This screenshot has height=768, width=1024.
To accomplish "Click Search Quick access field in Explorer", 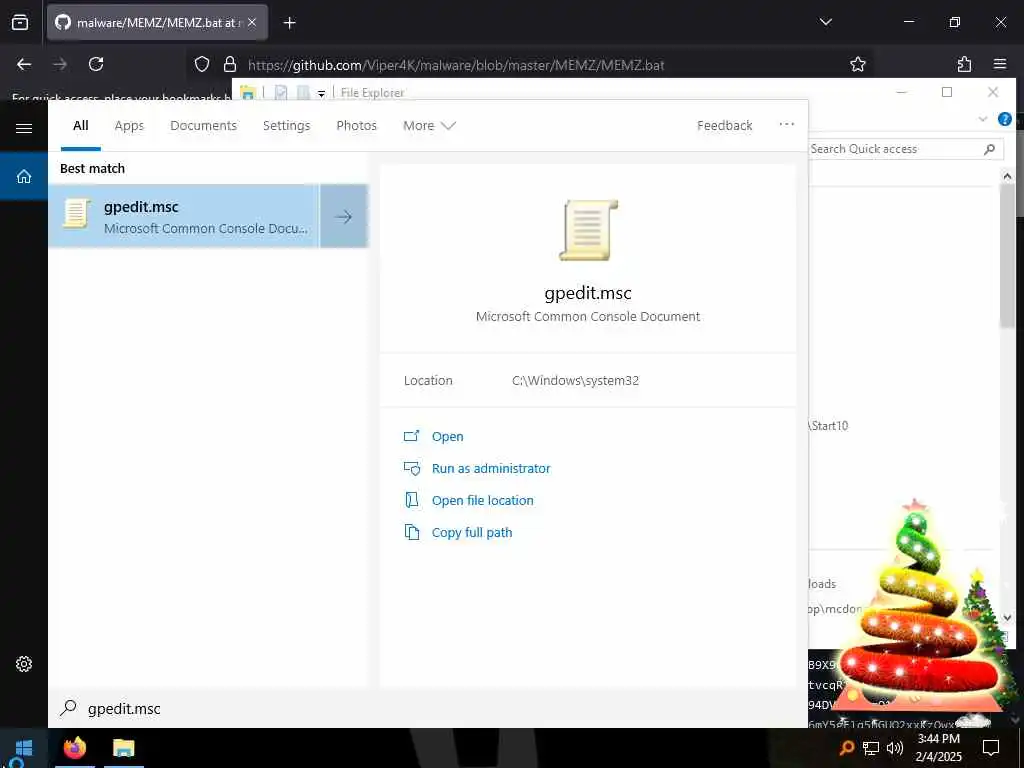I will 904,149.
